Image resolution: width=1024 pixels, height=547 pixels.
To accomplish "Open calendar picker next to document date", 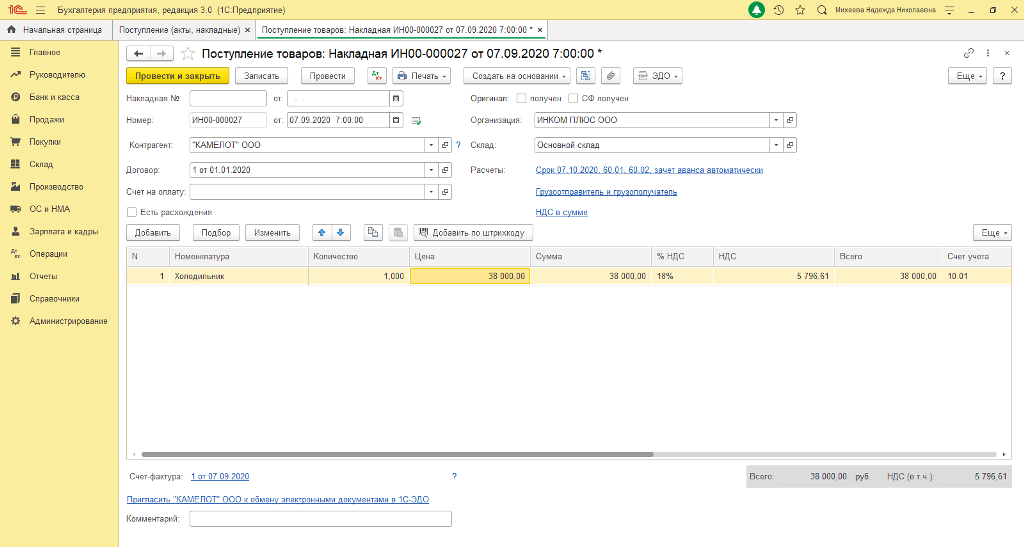I will [x=396, y=121].
